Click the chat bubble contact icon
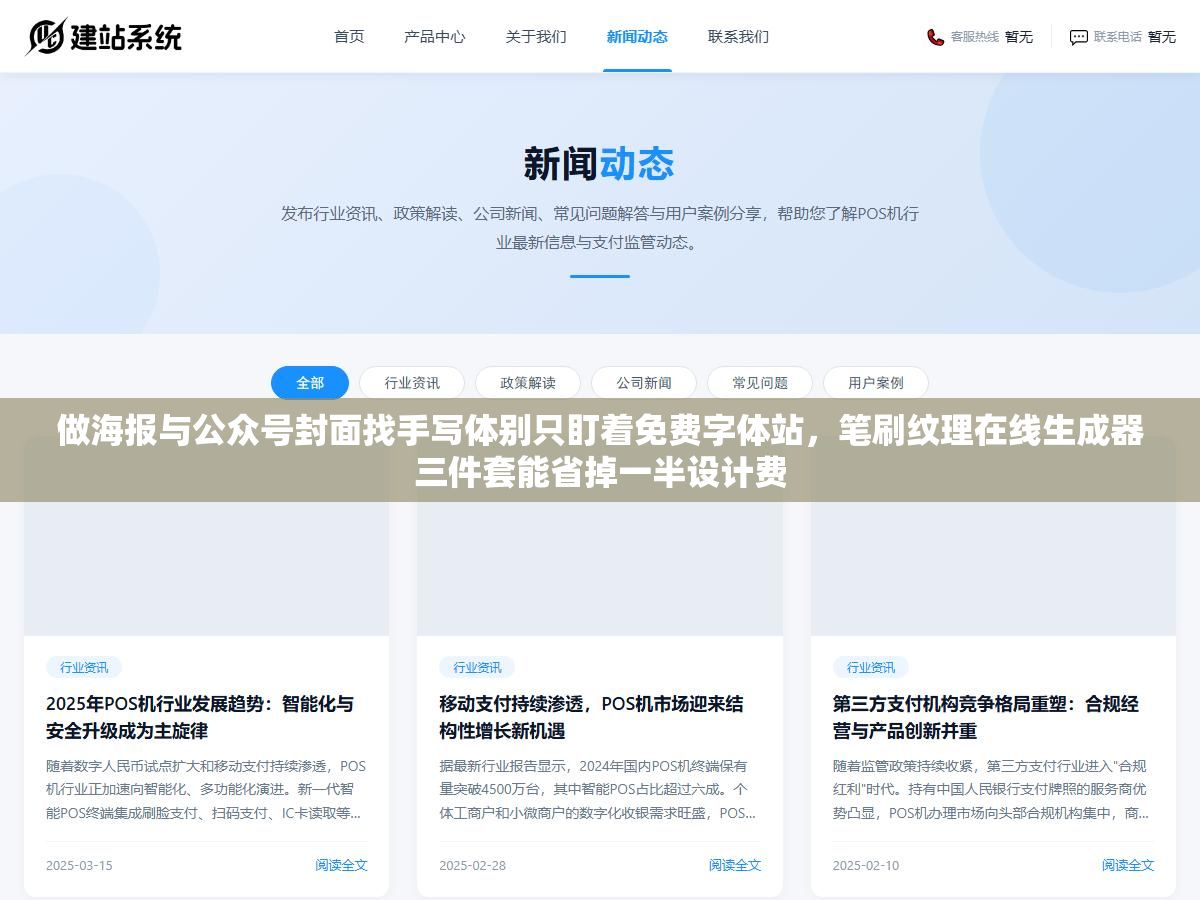 (x=1079, y=37)
